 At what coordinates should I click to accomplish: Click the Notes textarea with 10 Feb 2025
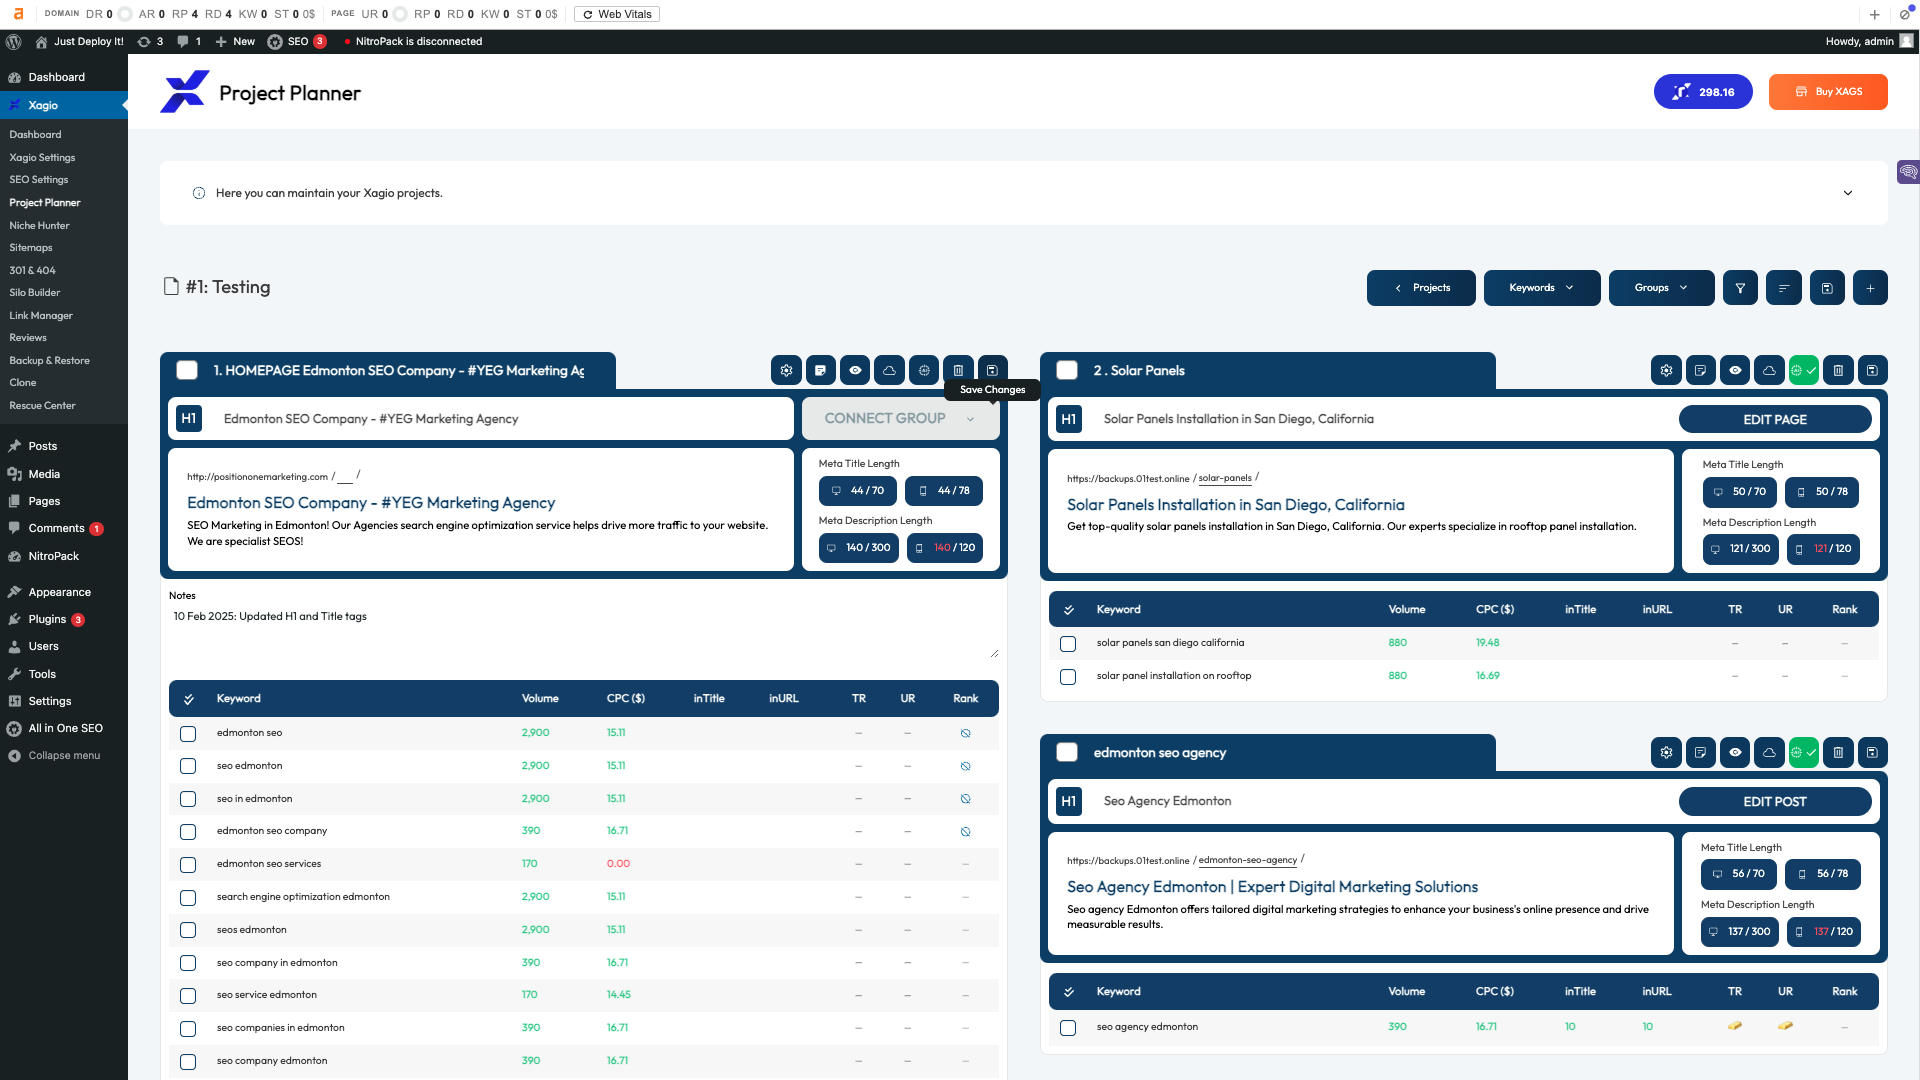pyautogui.click(x=584, y=632)
